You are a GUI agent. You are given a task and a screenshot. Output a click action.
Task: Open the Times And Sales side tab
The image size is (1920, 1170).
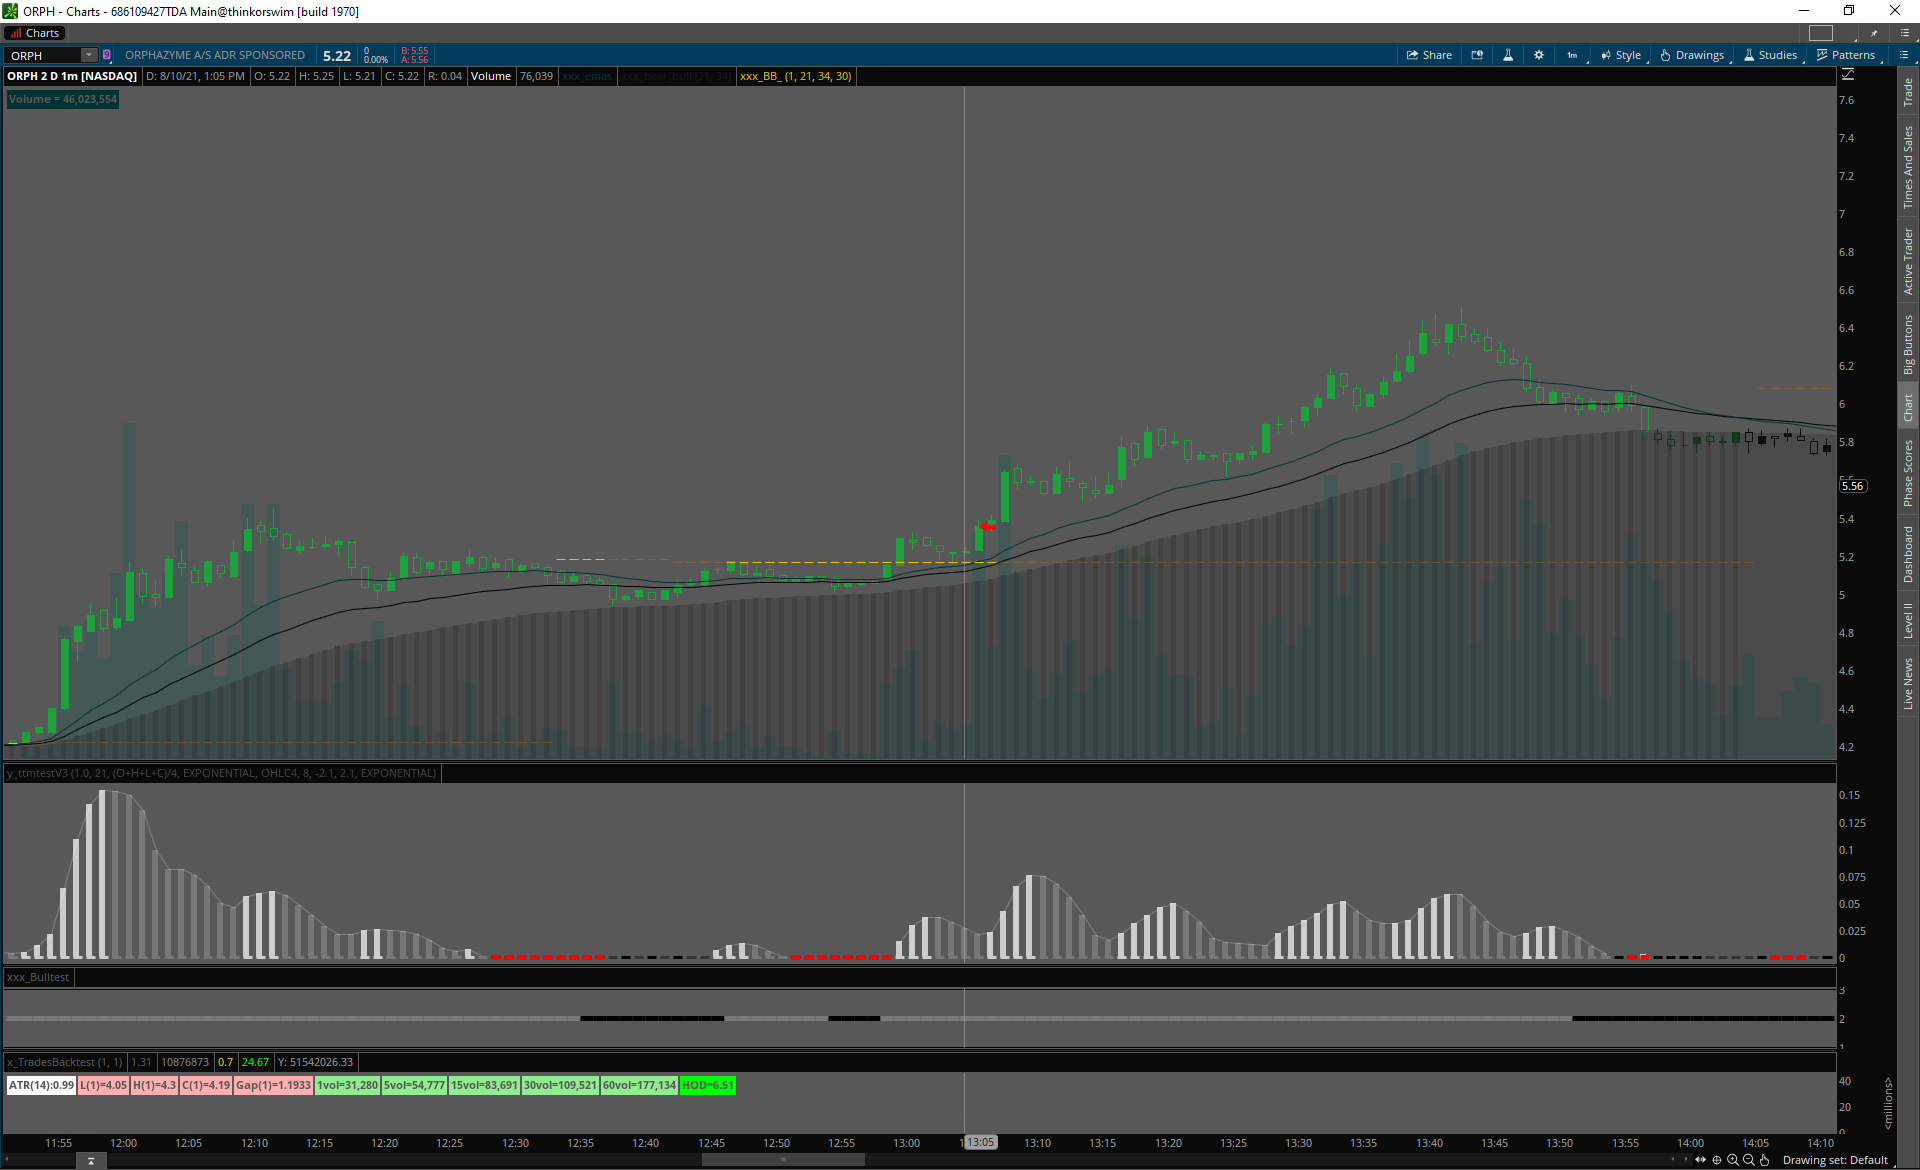click(1908, 167)
